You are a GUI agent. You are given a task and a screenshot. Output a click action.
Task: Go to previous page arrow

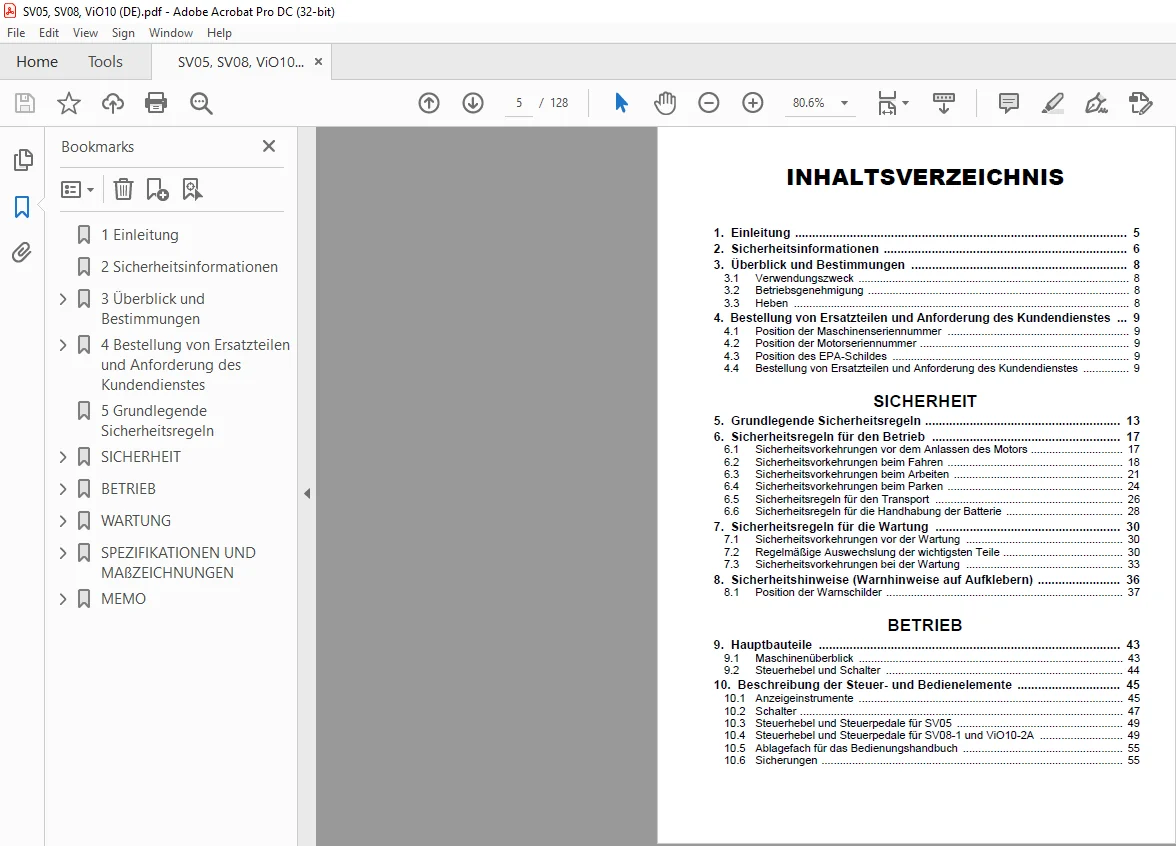click(x=429, y=103)
